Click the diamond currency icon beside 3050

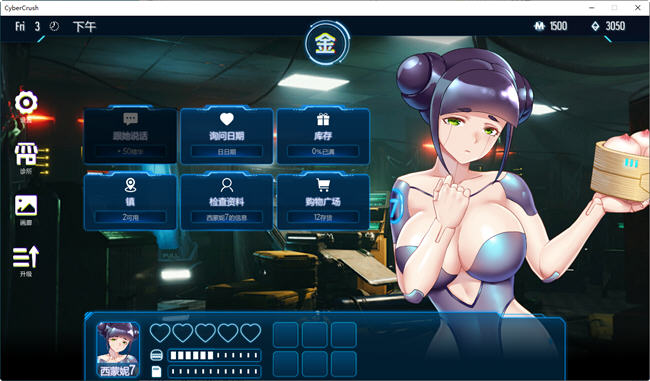tap(595, 26)
